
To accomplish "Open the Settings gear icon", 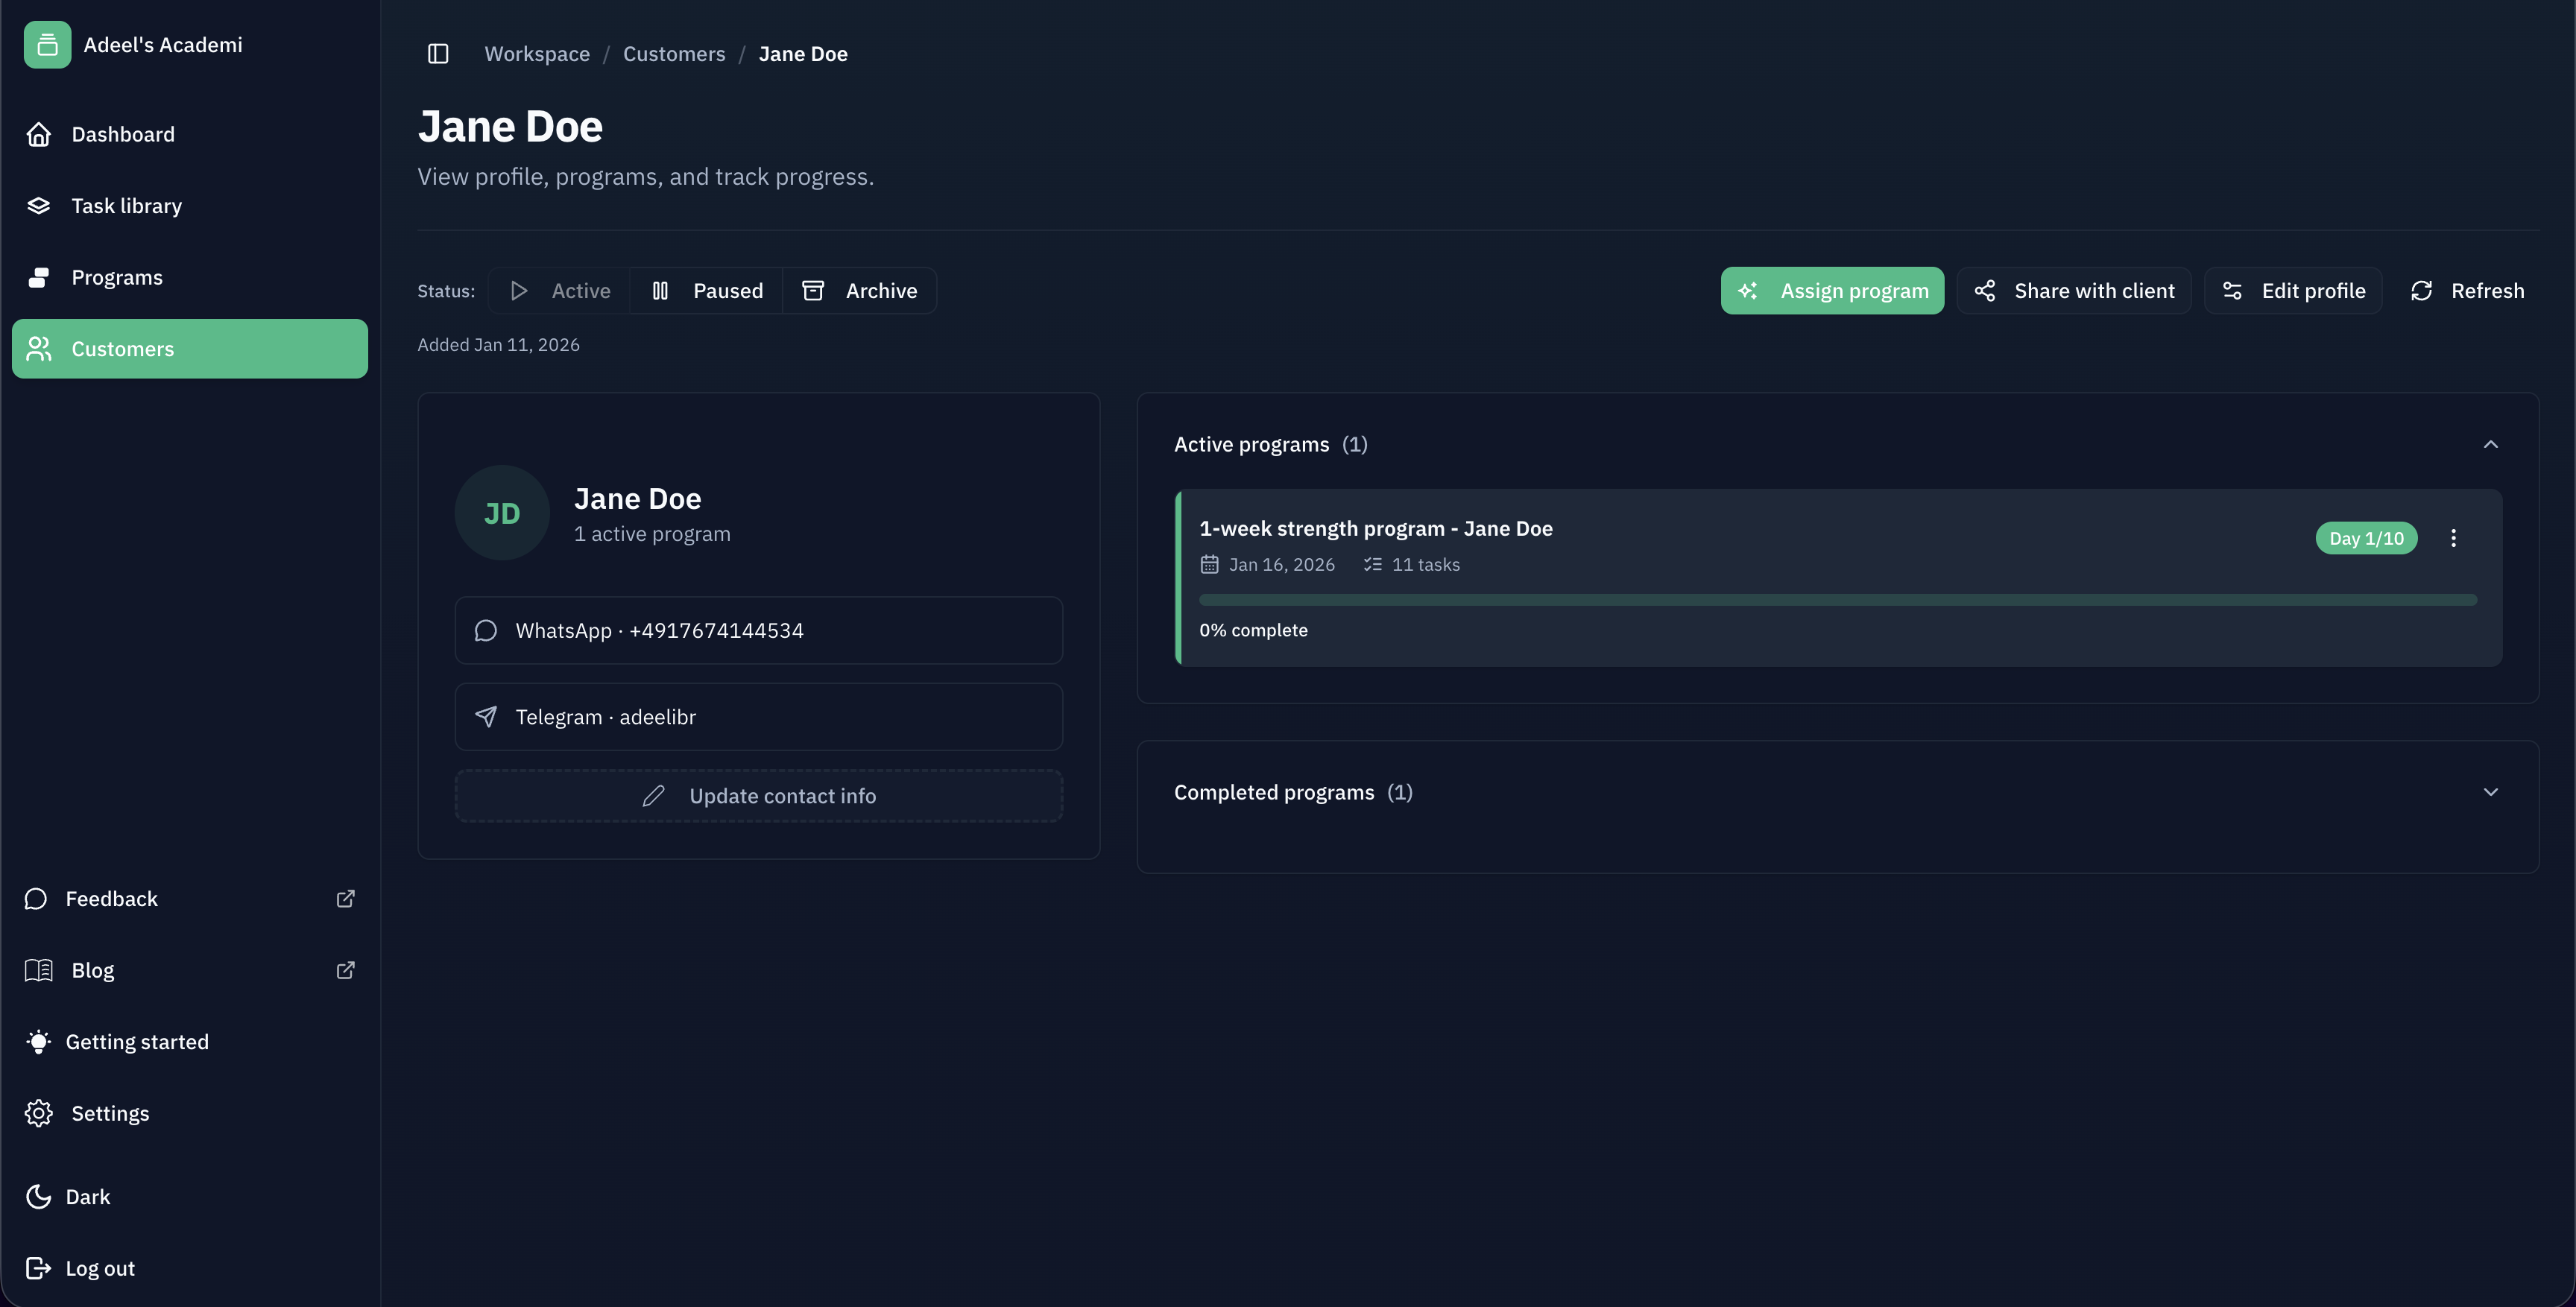I will point(38,1112).
